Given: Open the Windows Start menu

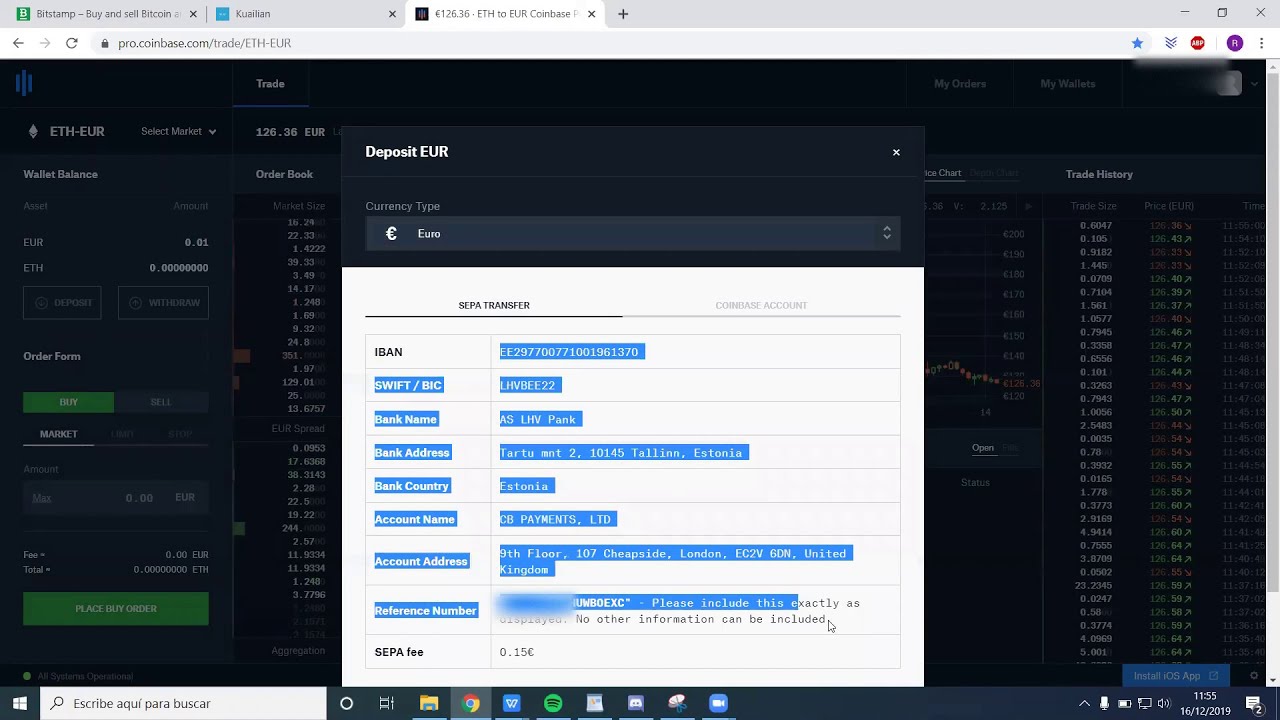Looking at the screenshot, I should pos(20,703).
